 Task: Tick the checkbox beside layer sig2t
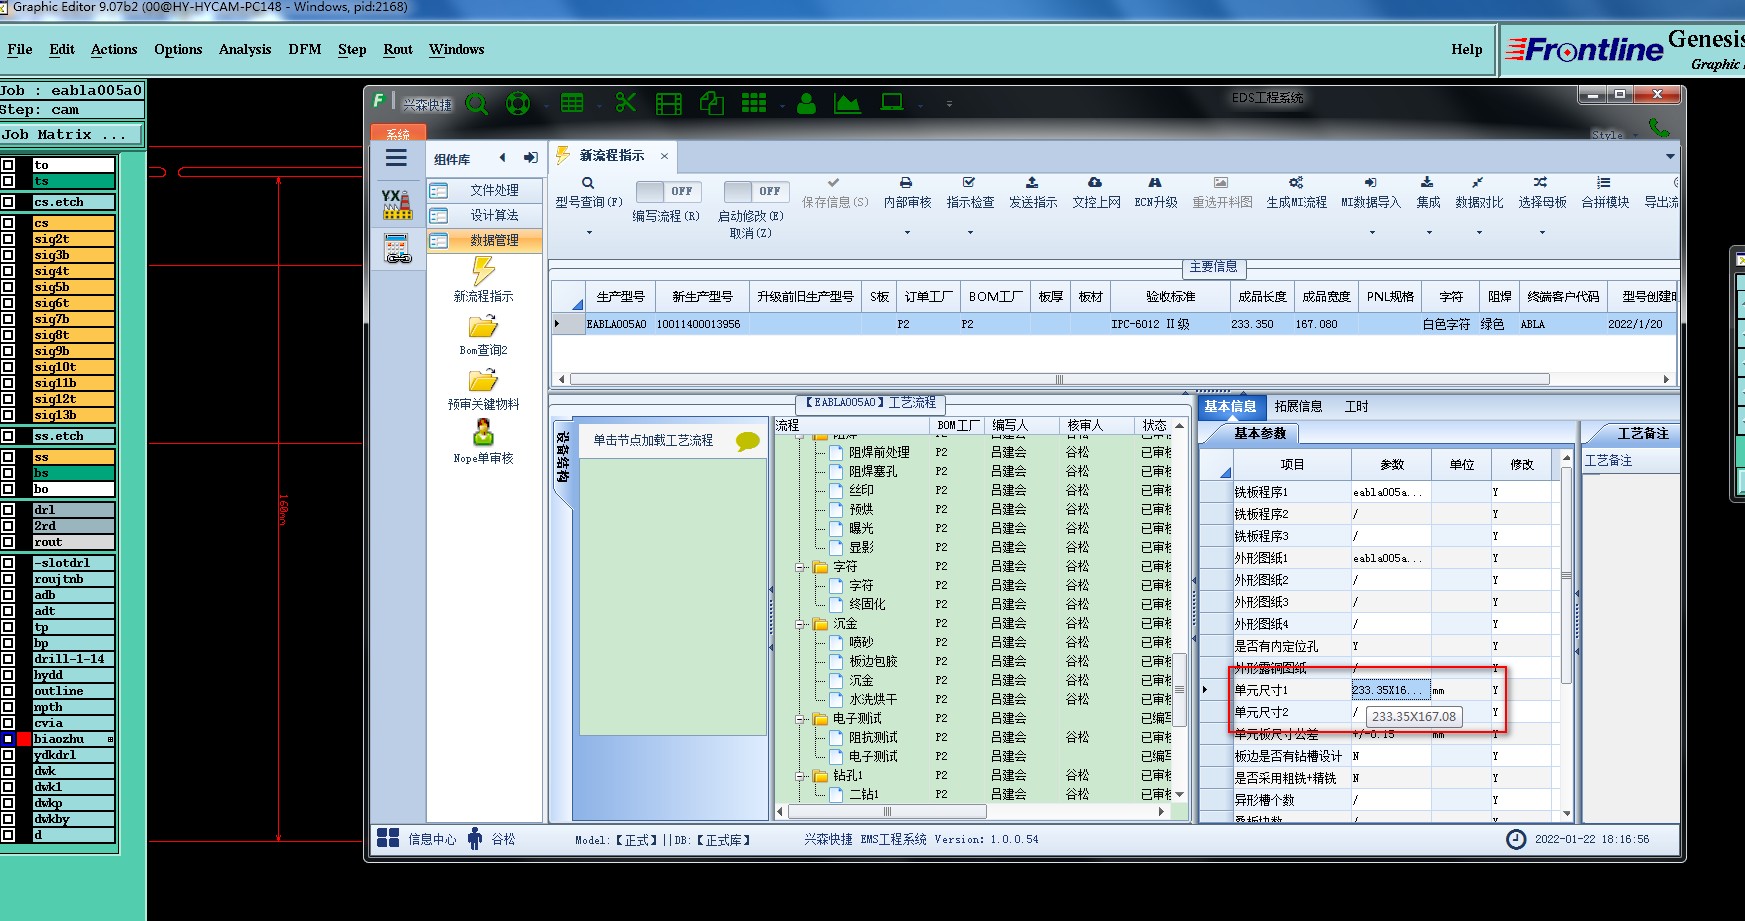[x=8, y=239]
